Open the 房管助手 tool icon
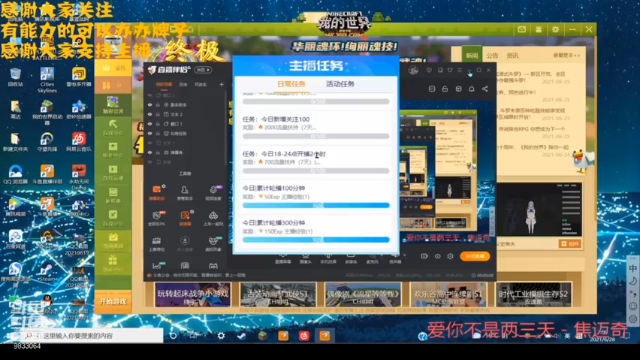 coord(185,193)
